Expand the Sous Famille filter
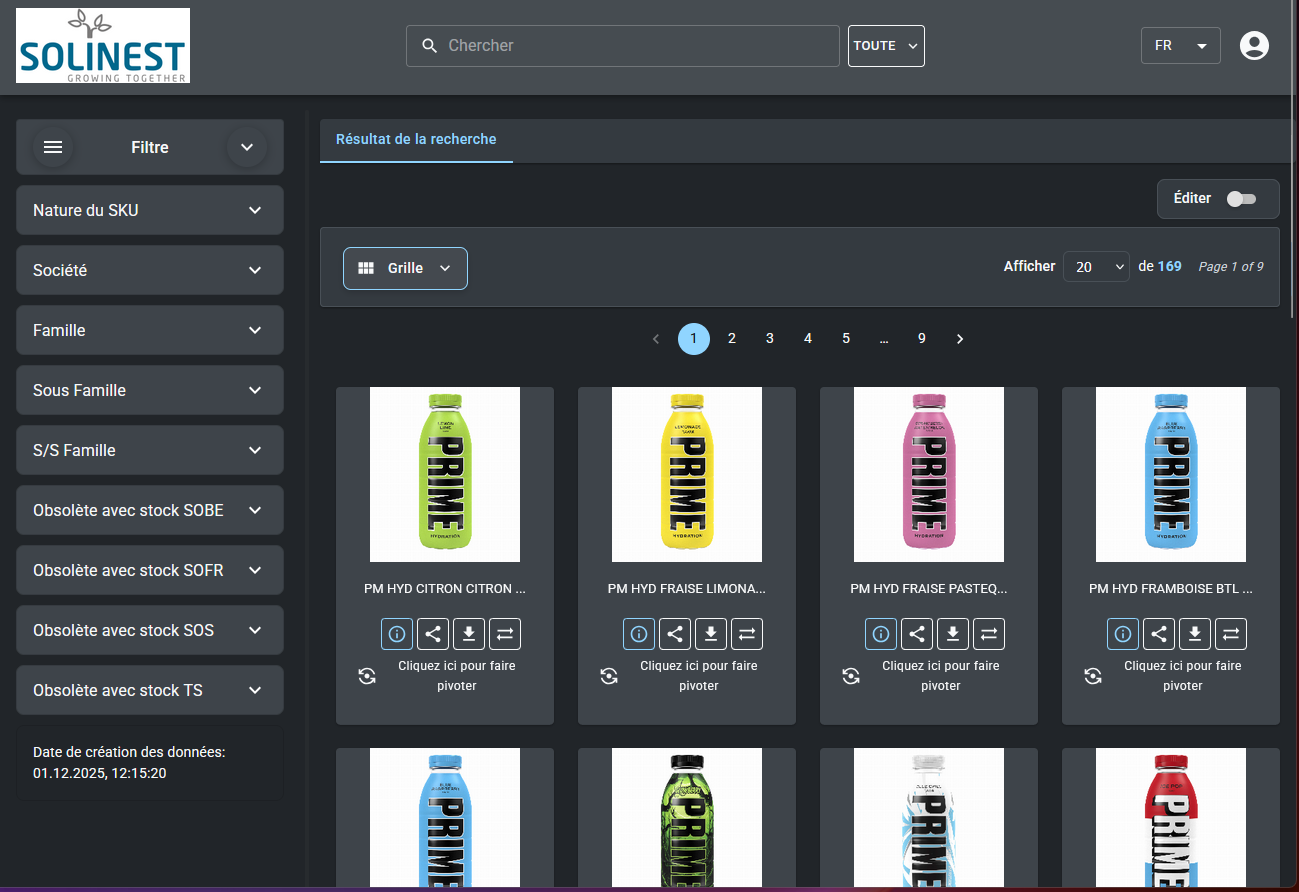The image size is (1299, 892). point(150,390)
